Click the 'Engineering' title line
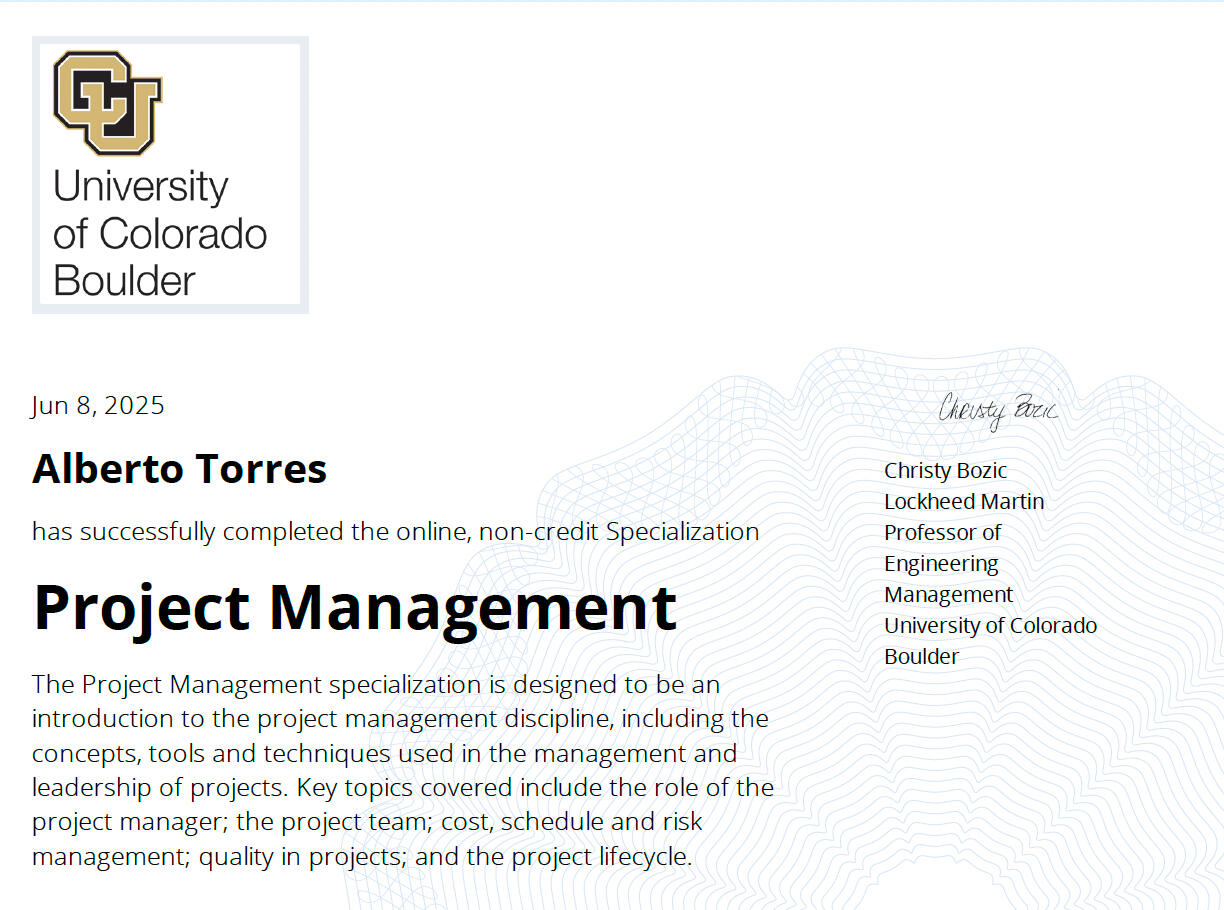Viewport: 1224px width, 910px height. point(941,564)
